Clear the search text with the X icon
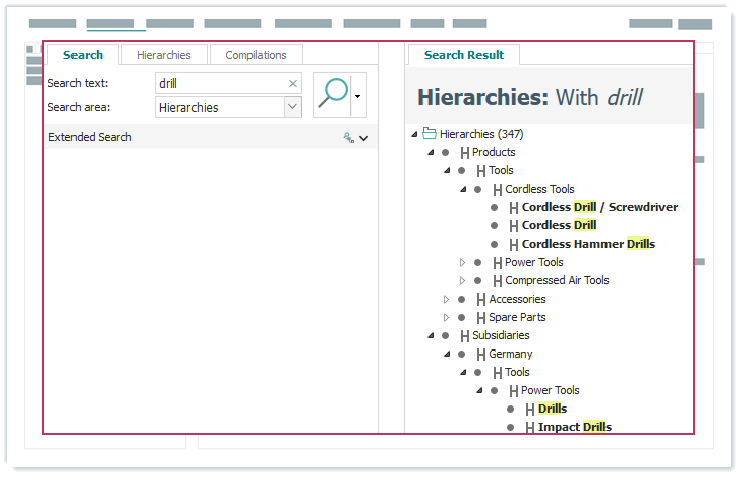This screenshot has height=477, width=741. pyautogui.click(x=293, y=84)
